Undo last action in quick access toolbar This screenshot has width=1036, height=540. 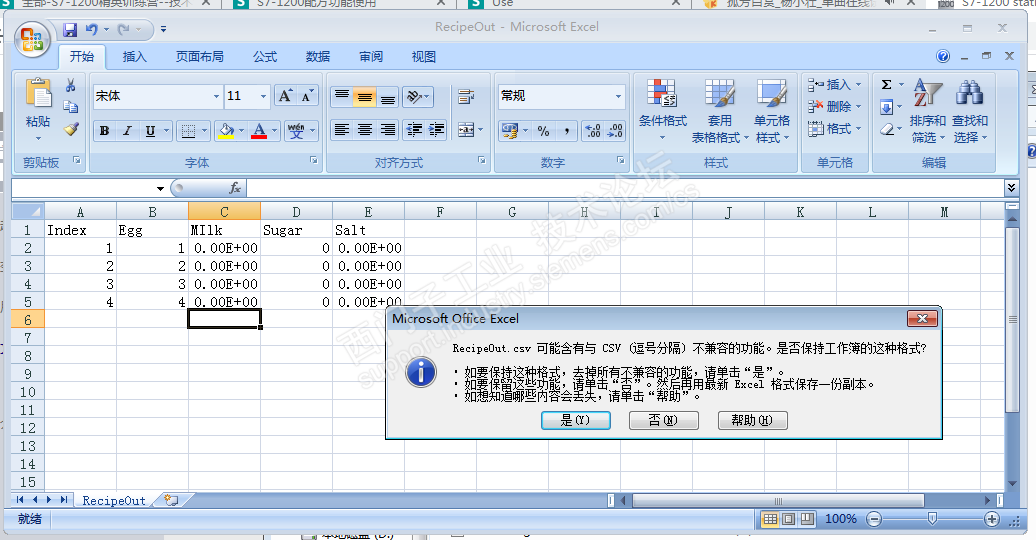click(92, 30)
